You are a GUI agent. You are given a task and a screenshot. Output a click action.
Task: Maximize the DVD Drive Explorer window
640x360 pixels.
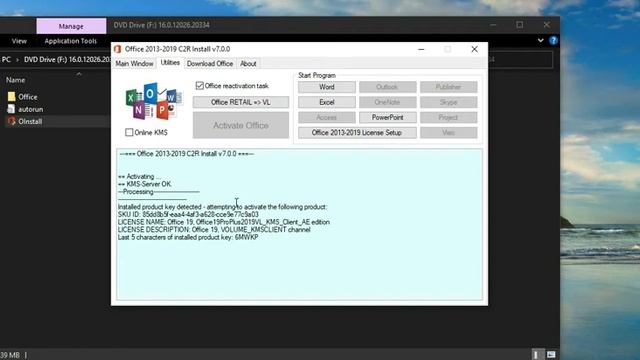[520, 25]
